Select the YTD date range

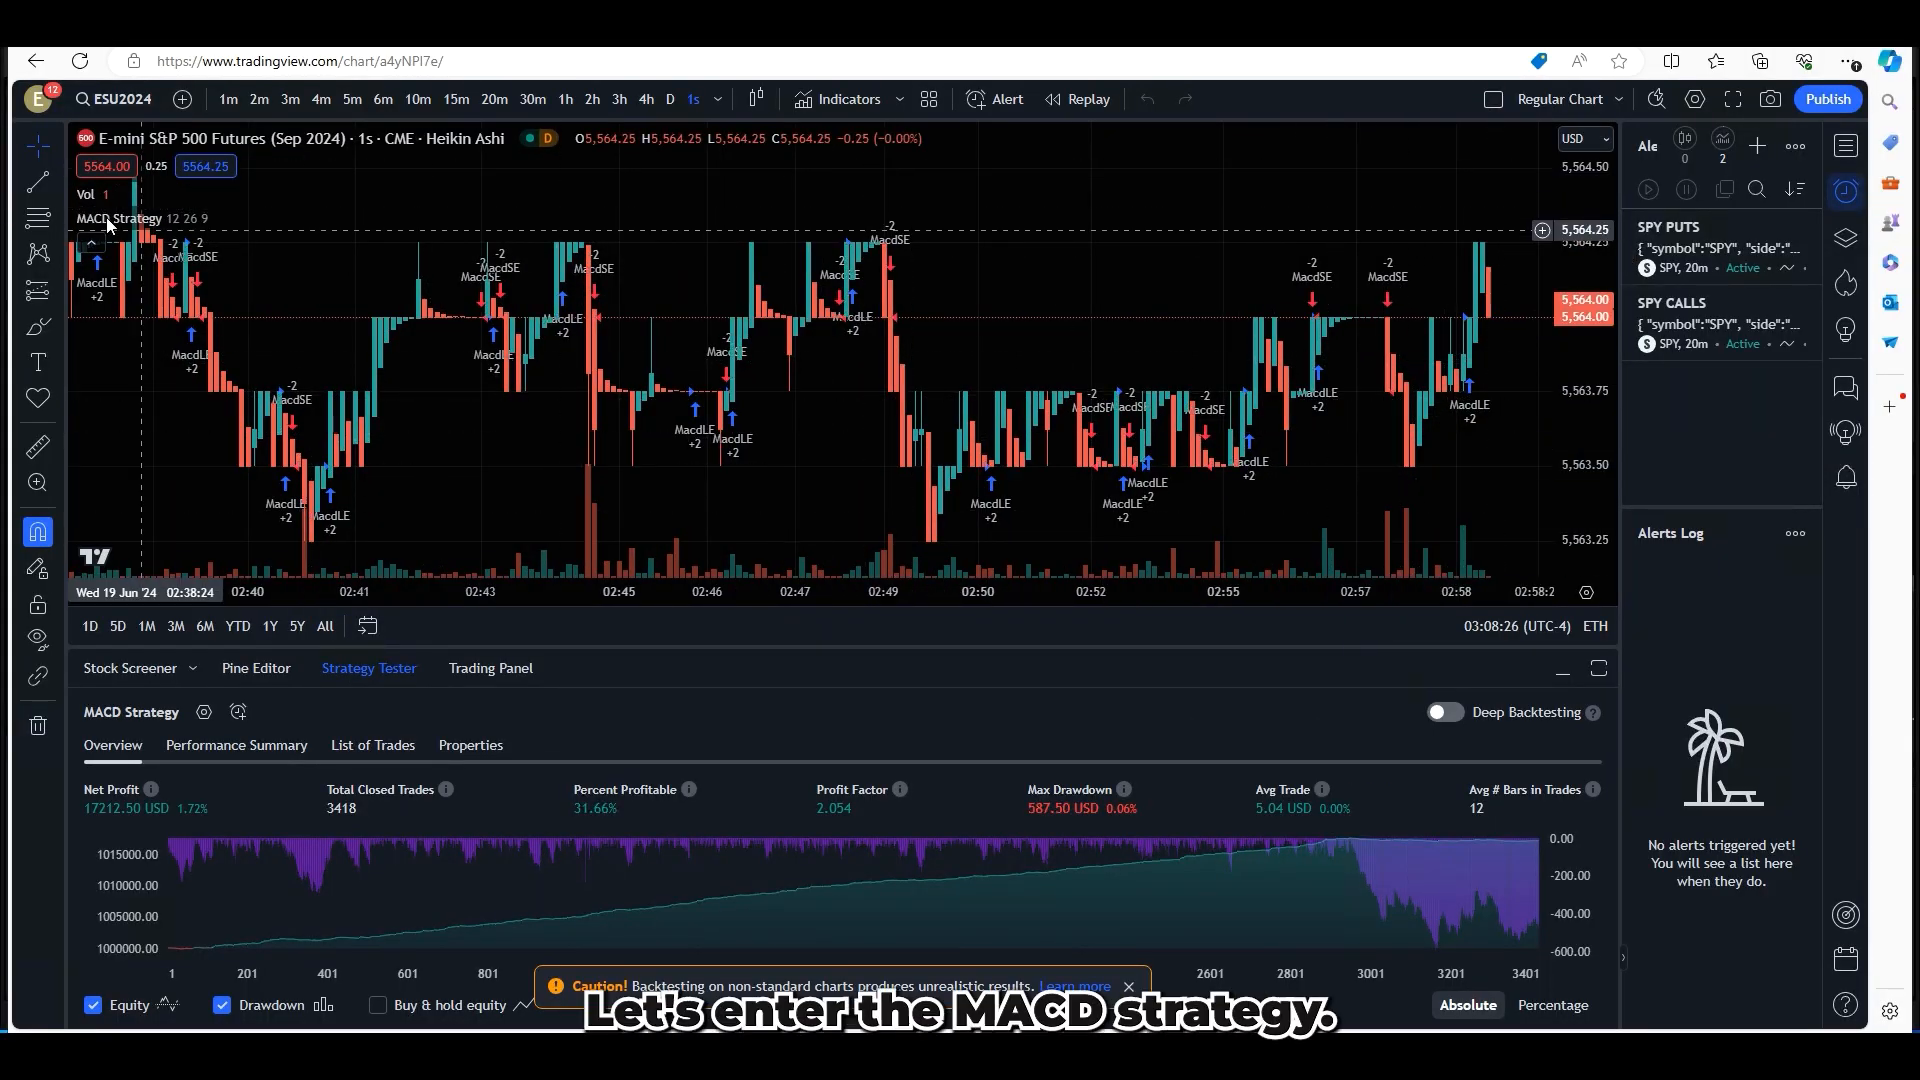(x=238, y=626)
